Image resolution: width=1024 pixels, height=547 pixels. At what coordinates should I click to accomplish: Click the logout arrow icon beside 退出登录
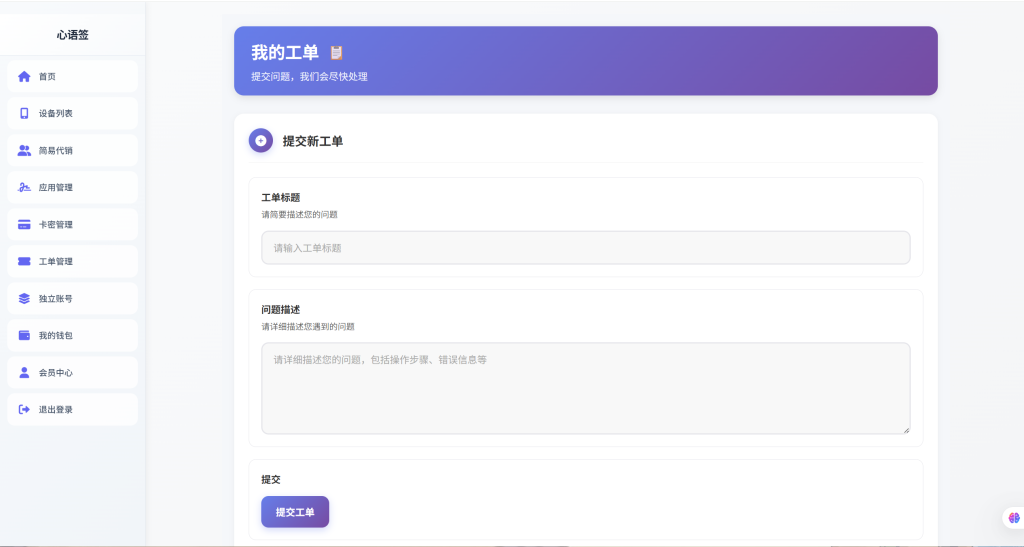[x=24, y=409]
